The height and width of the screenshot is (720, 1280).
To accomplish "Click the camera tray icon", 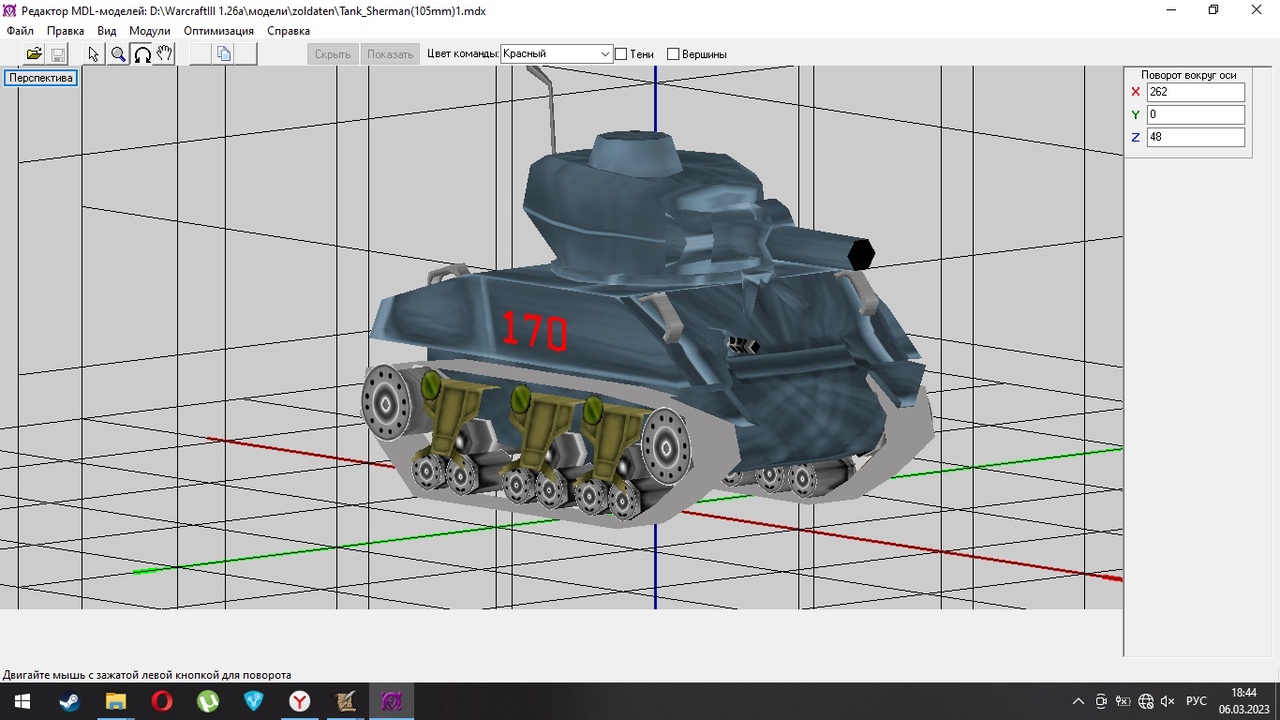I will [x=1101, y=702].
